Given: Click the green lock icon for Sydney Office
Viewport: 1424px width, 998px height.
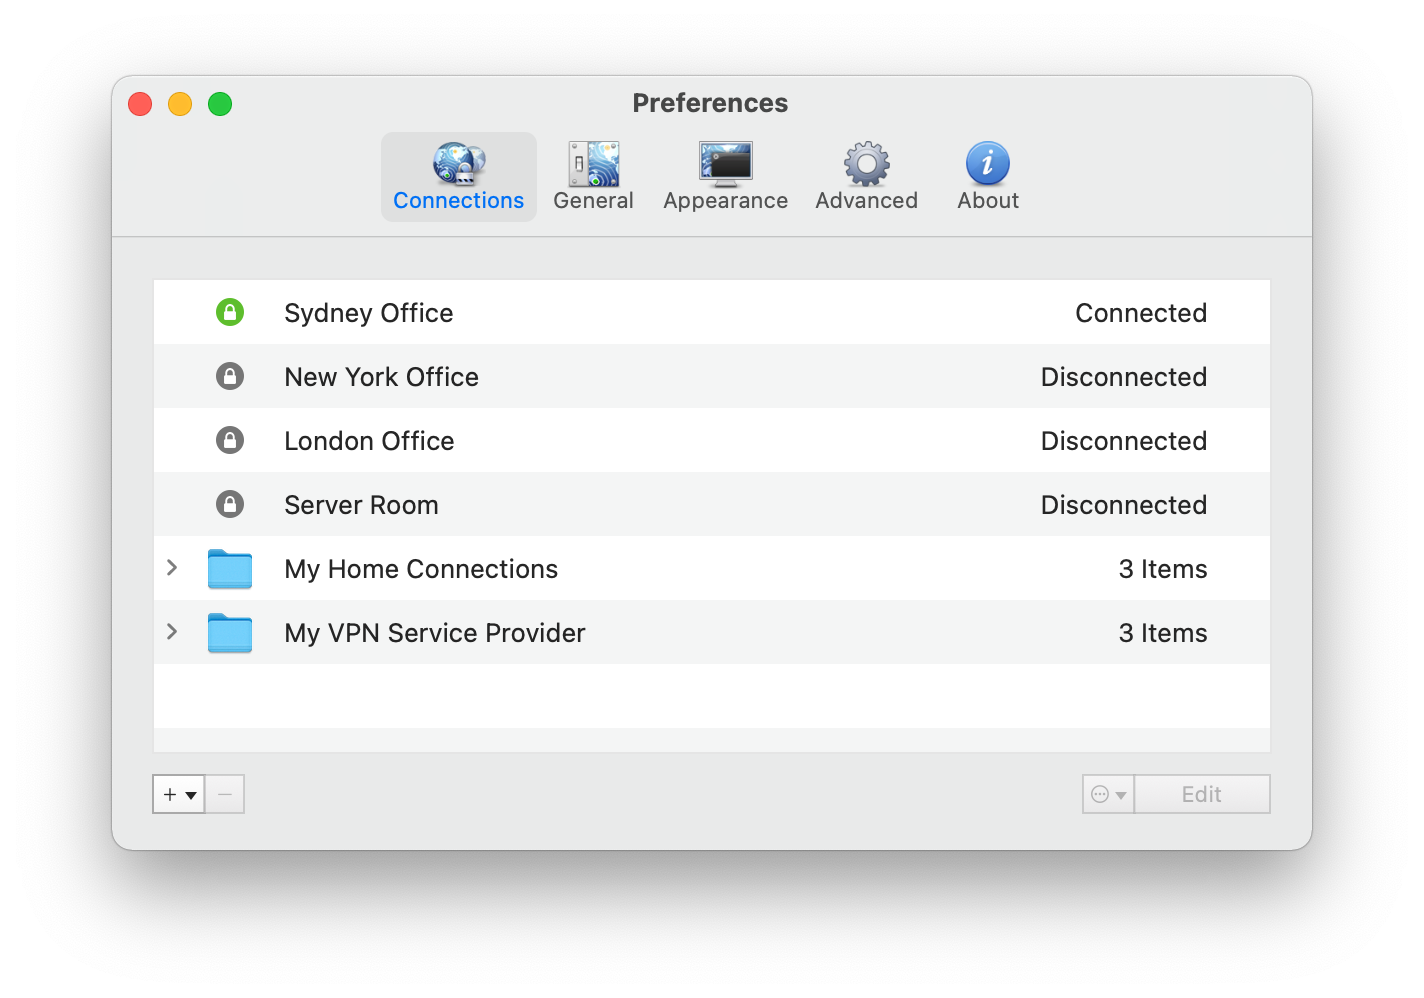Looking at the screenshot, I should coord(230,313).
